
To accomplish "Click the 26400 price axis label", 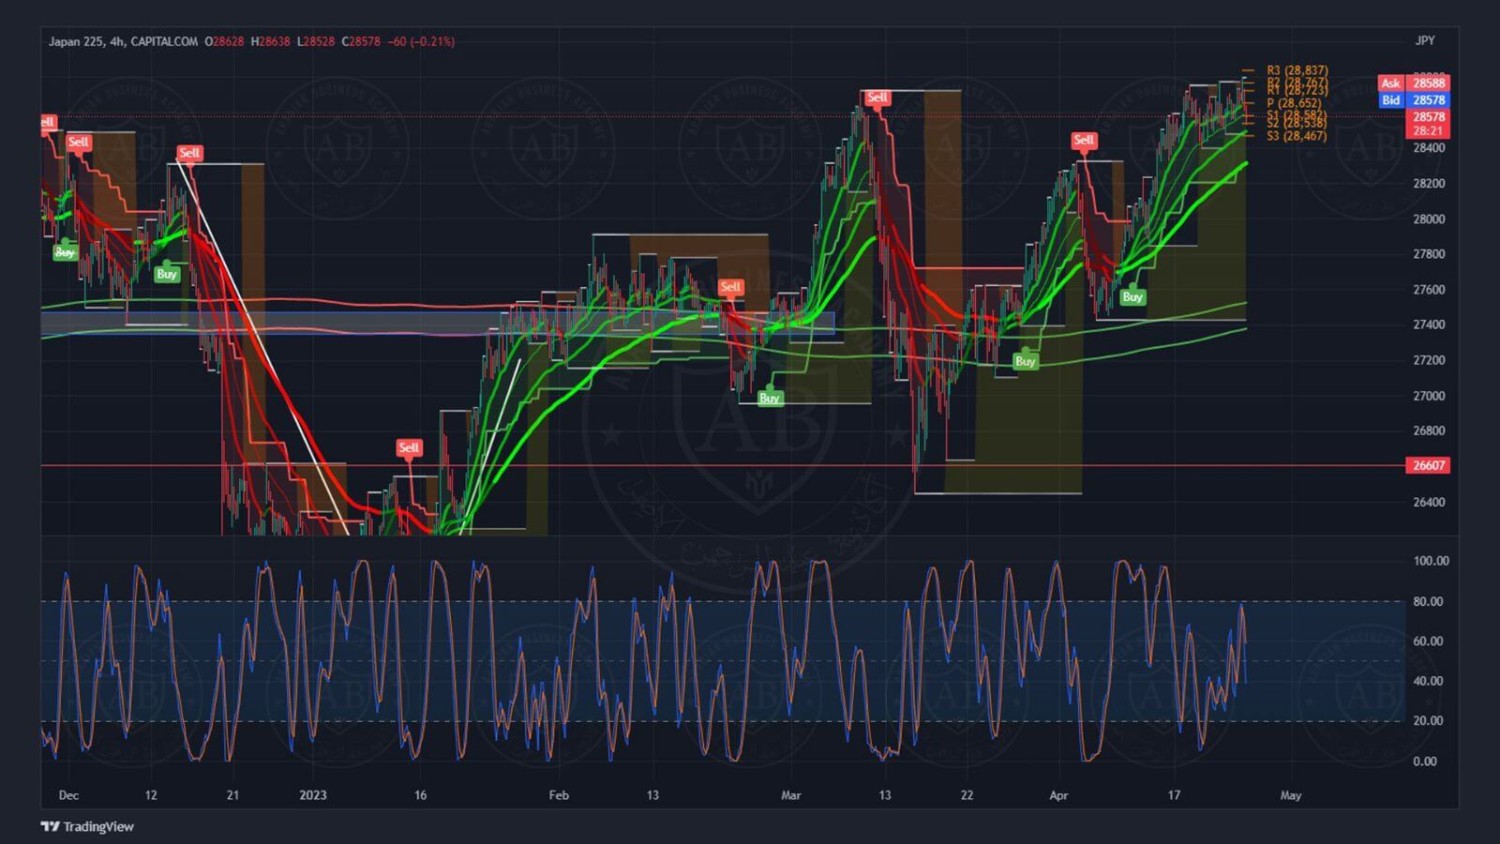I will (1429, 502).
